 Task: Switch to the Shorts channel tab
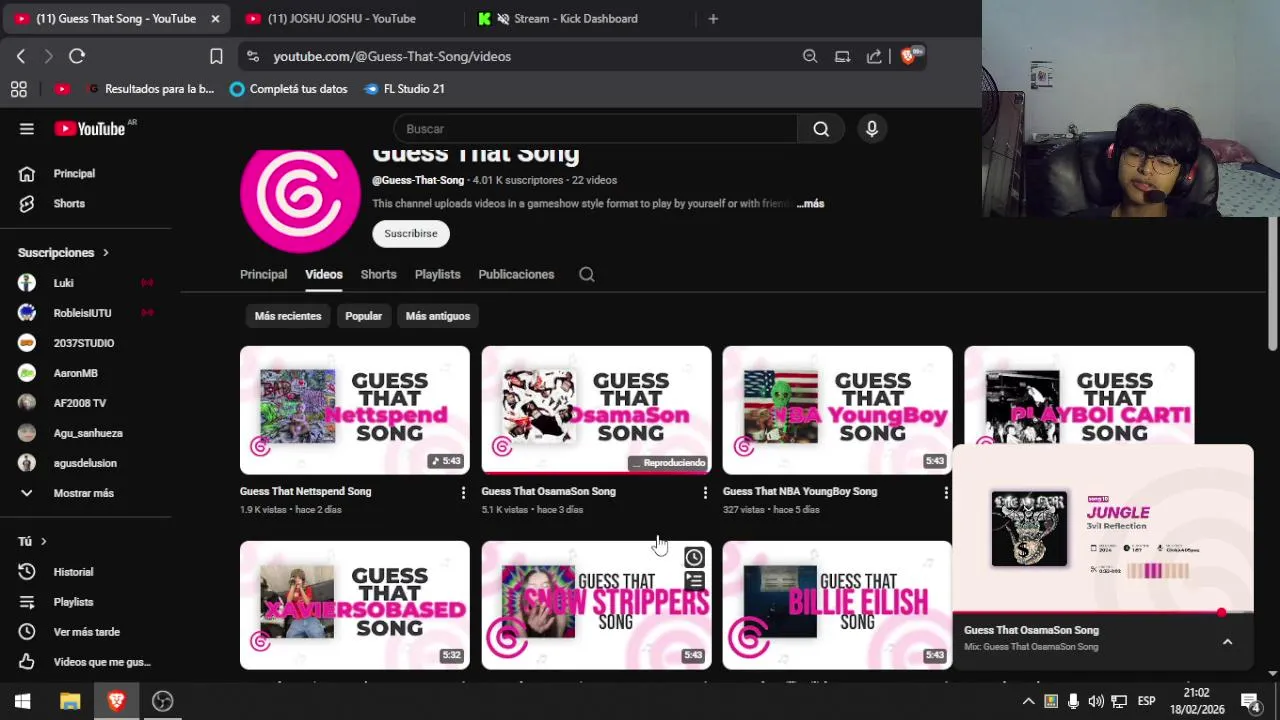[x=378, y=274]
